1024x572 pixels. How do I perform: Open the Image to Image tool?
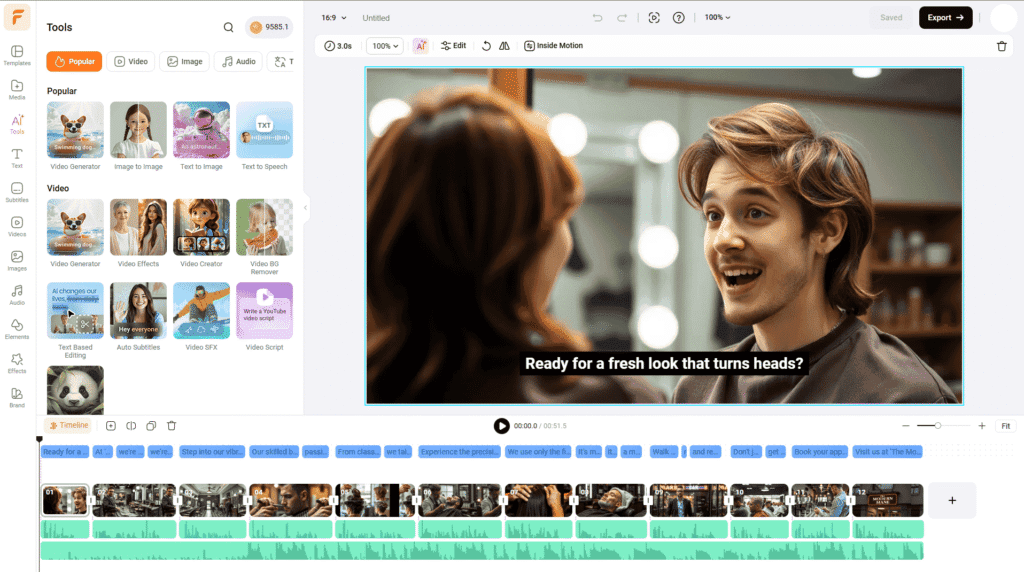tap(138, 136)
